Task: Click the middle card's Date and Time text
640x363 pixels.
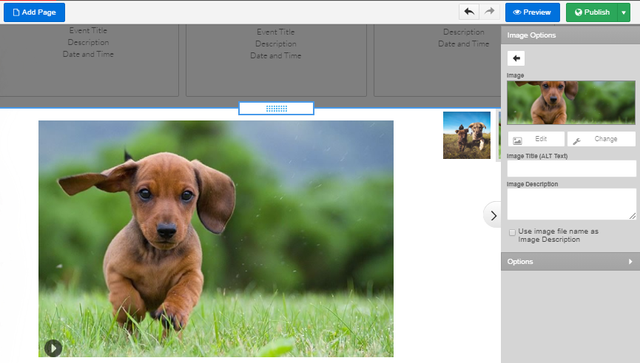Action: (276, 56)
